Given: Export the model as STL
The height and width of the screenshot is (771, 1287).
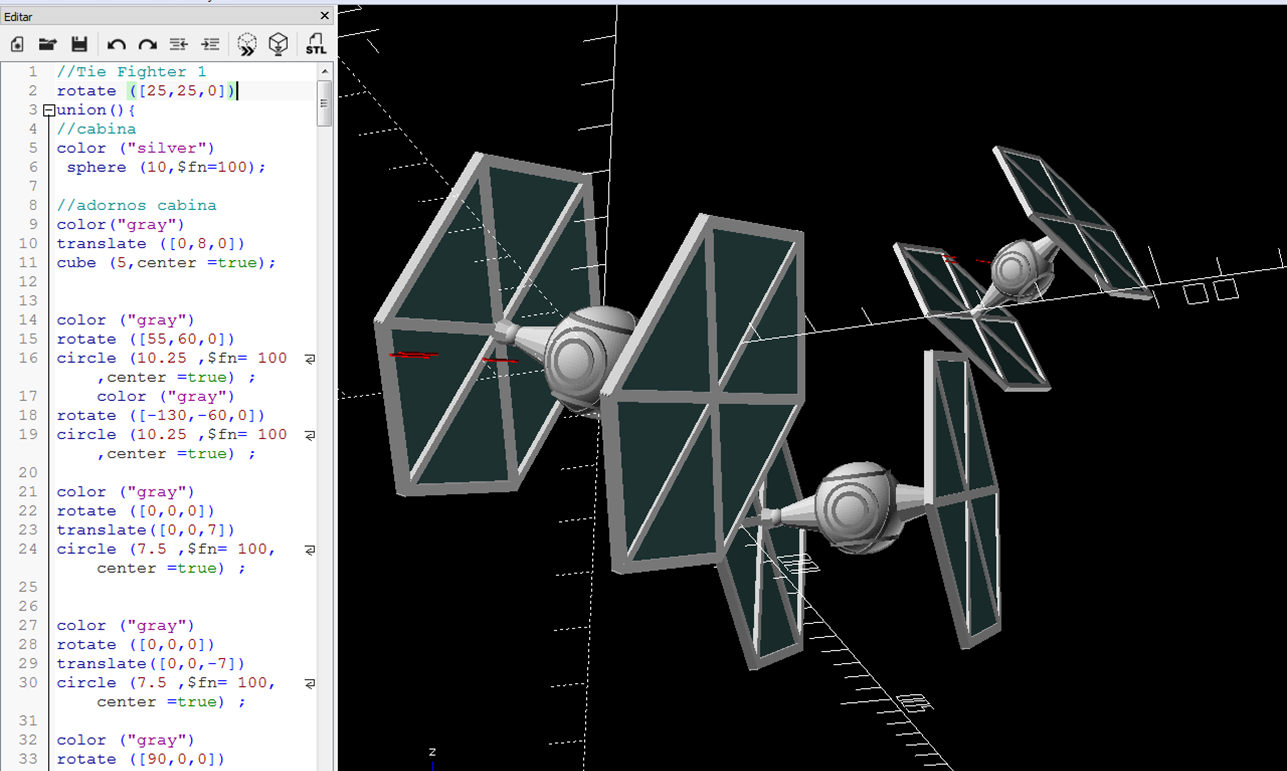Looking at the screenshot, I should tap(315, 44).
